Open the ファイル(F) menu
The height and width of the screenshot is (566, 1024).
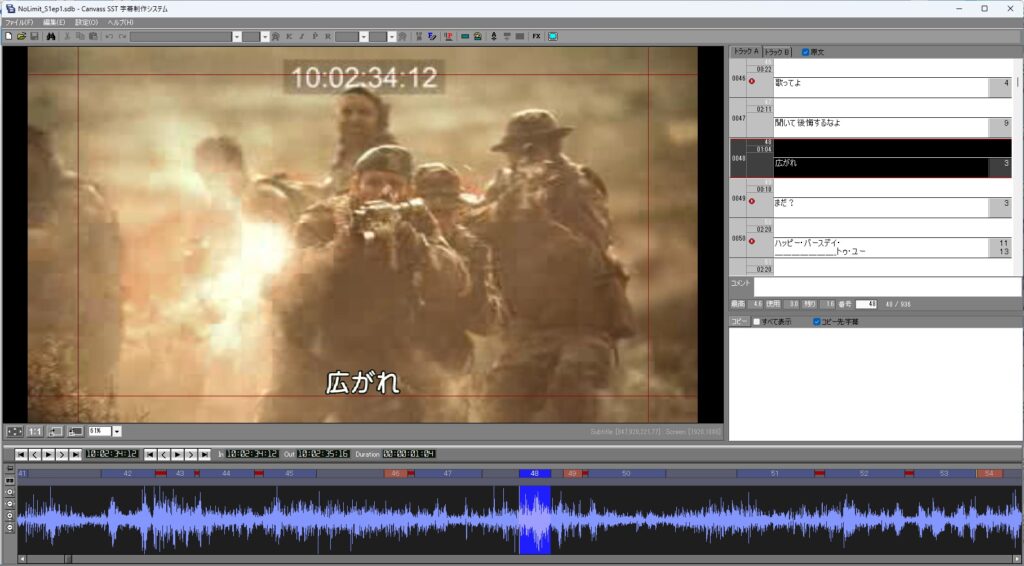(x=20, y=23)
